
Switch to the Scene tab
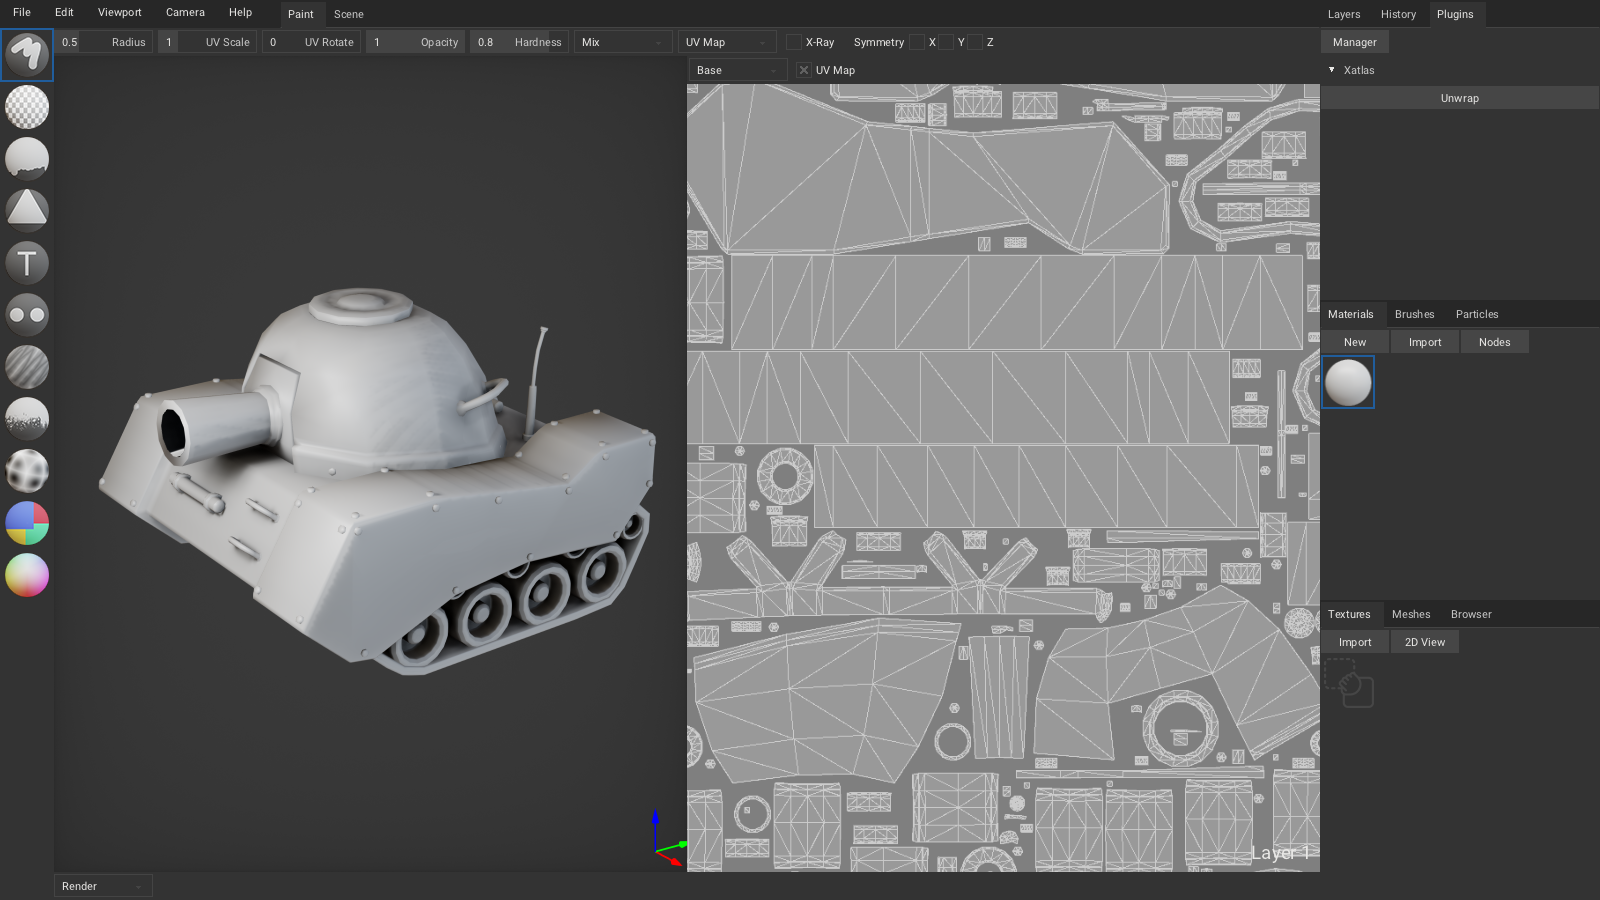pos(348,14)
